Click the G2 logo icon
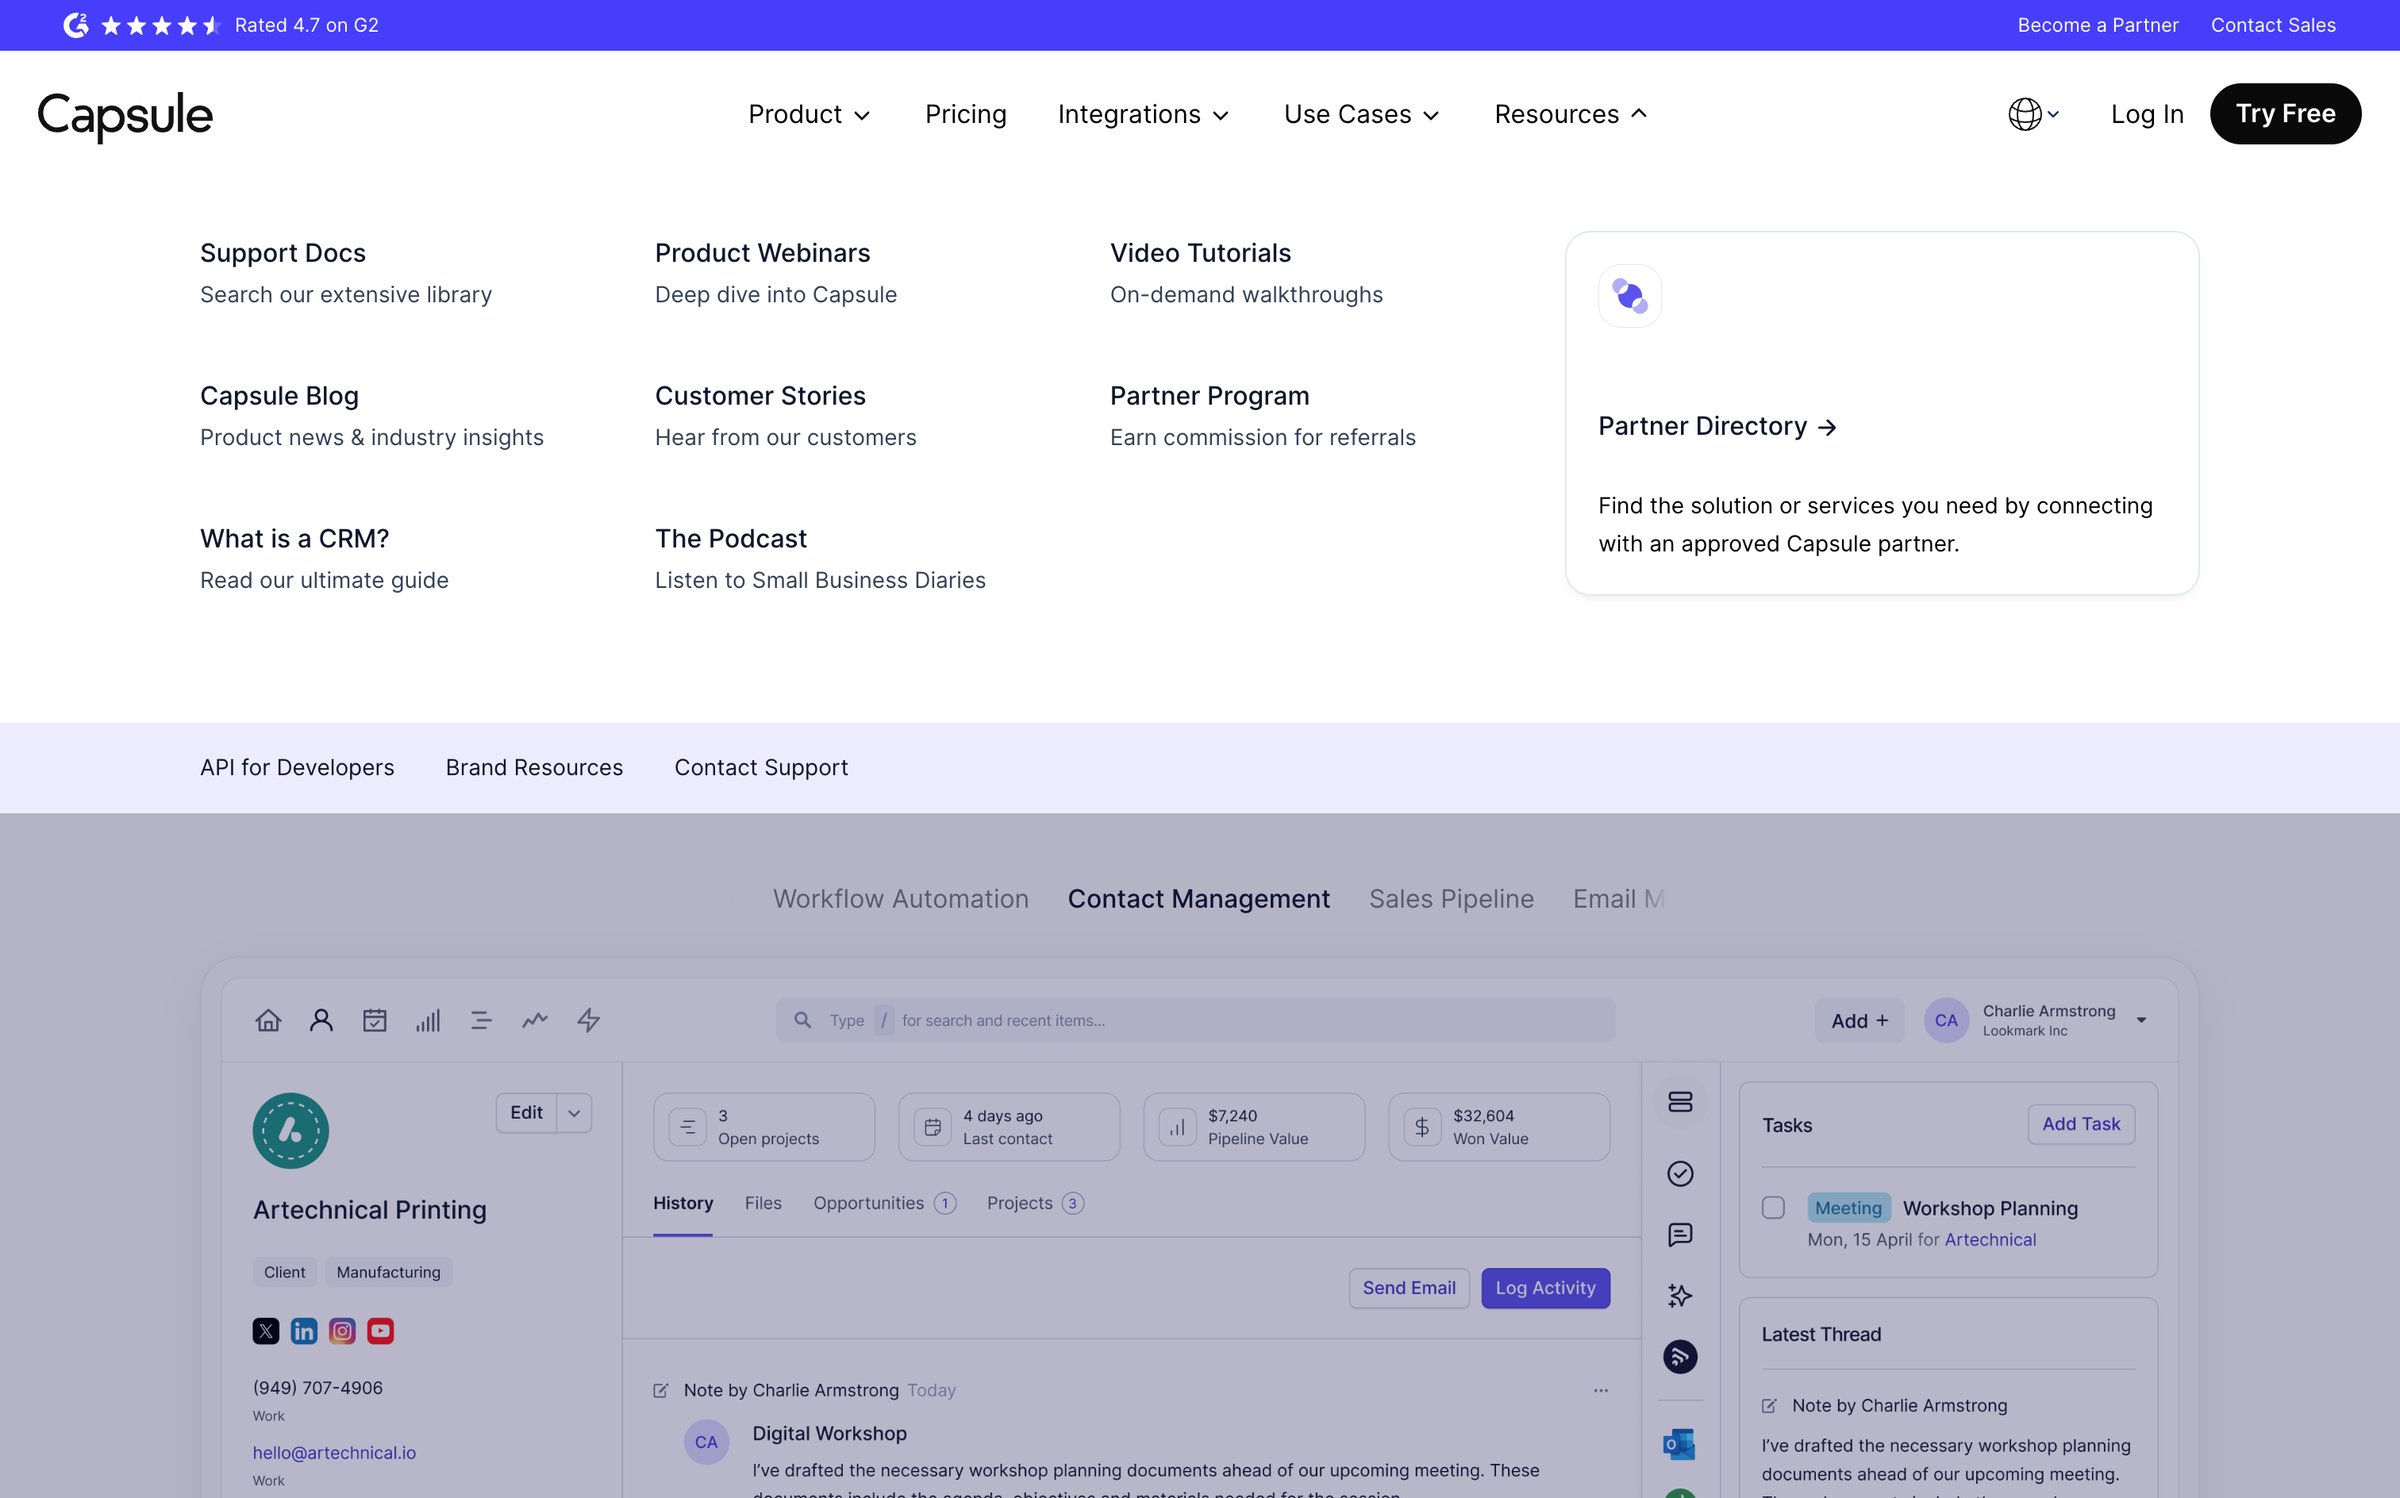2400x1498 pixels. point(76,25)
